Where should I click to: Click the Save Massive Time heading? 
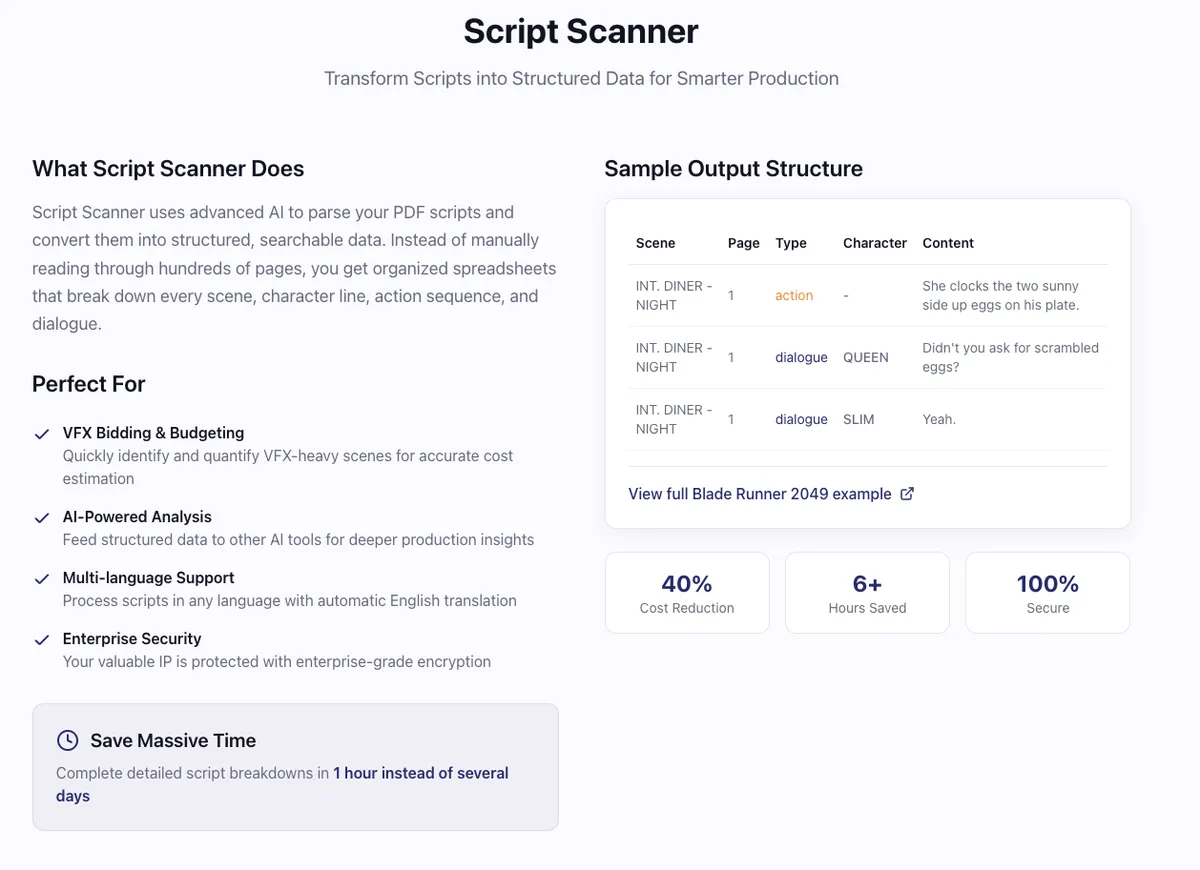pos(173,740)
